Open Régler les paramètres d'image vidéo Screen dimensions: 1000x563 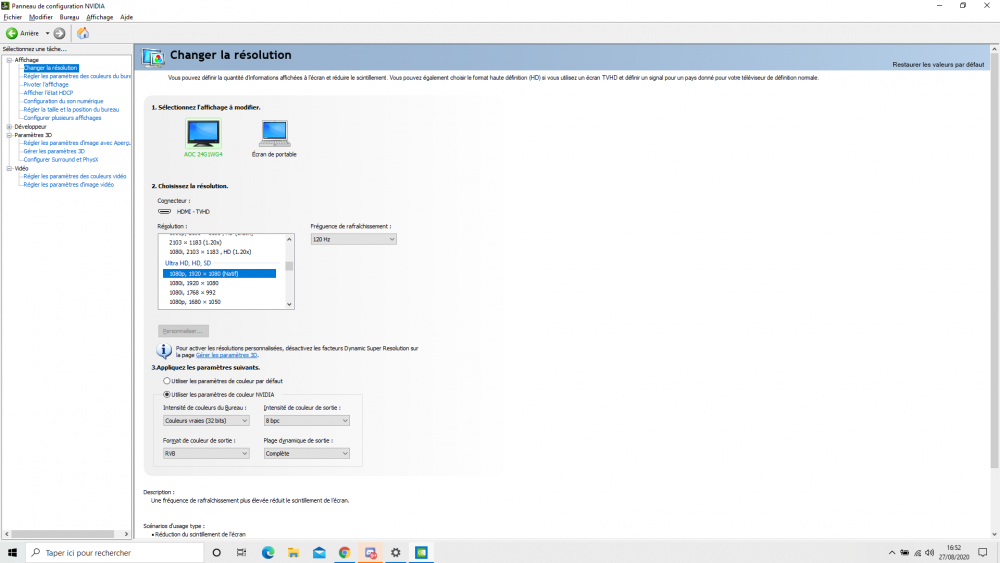[x=68, y=184]
